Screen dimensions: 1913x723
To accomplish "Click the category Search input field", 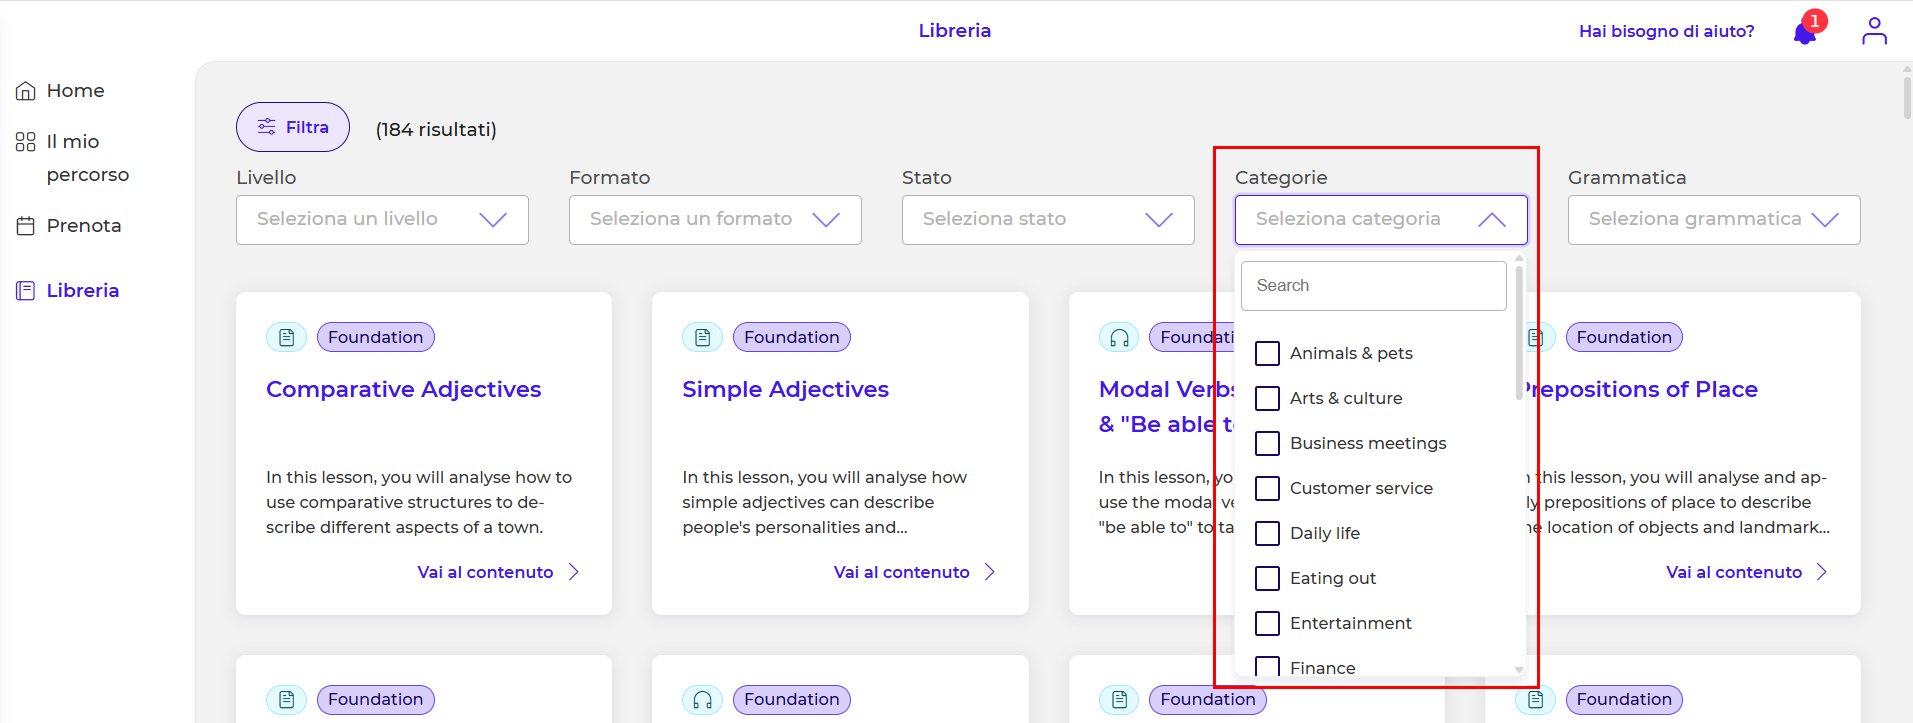I will point(1373,286).
